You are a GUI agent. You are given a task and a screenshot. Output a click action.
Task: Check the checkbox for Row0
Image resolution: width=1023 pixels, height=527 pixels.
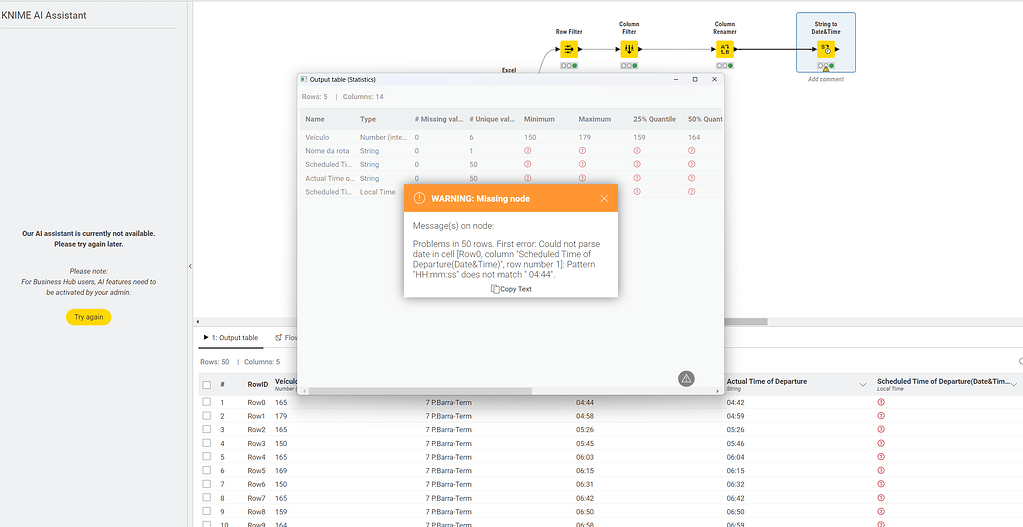(x=207, y=402)
